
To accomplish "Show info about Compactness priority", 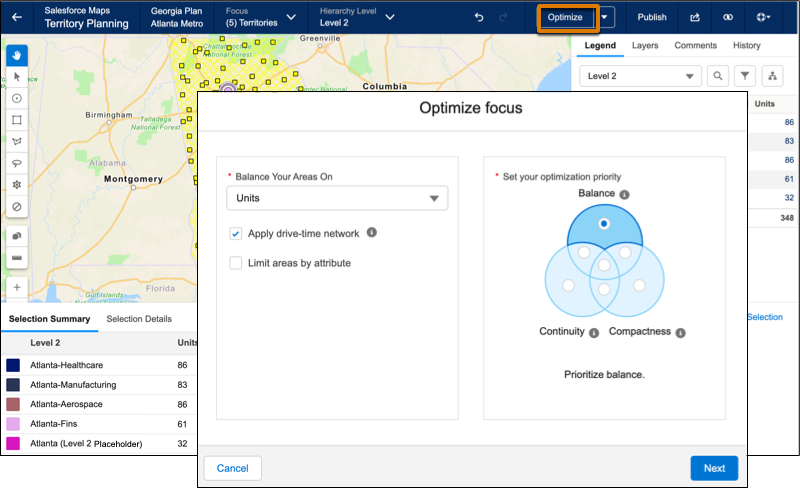I will (x=681, y=333).
